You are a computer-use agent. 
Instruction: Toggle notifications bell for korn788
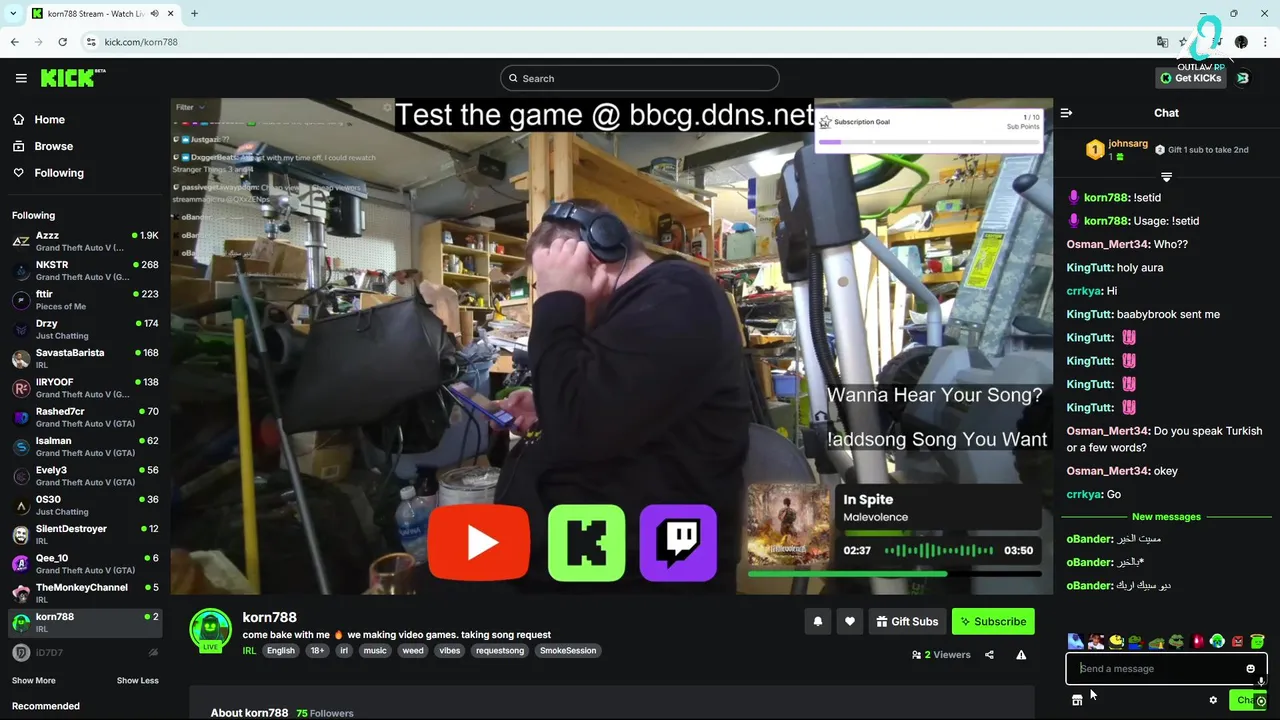[x=817, y=621]
